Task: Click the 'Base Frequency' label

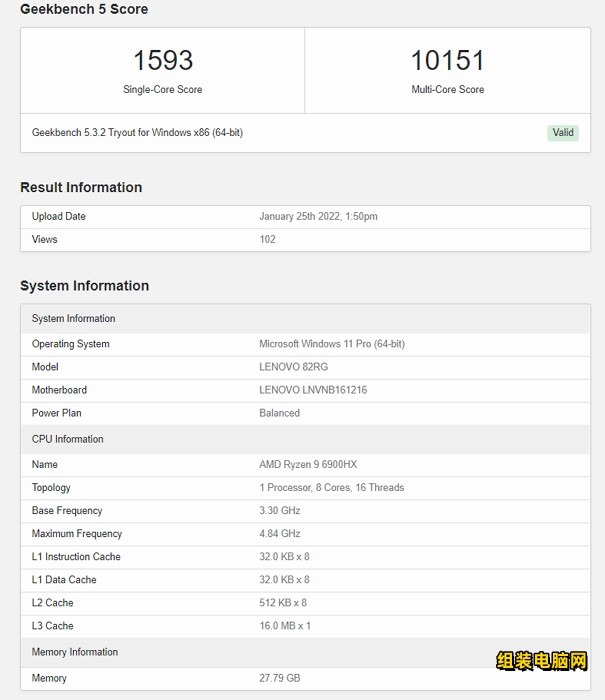Action: tap(67, 511)
